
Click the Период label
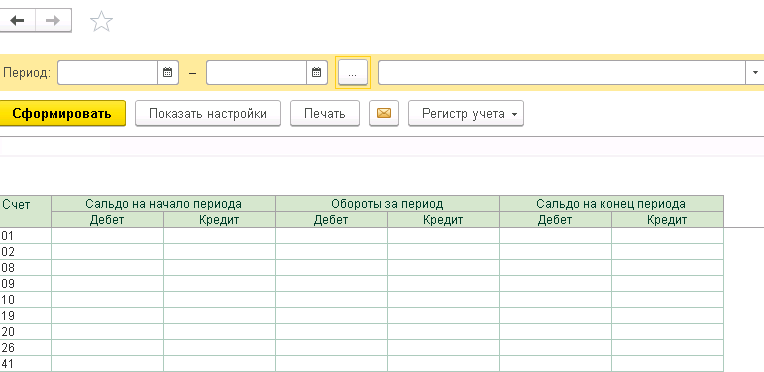27,73
